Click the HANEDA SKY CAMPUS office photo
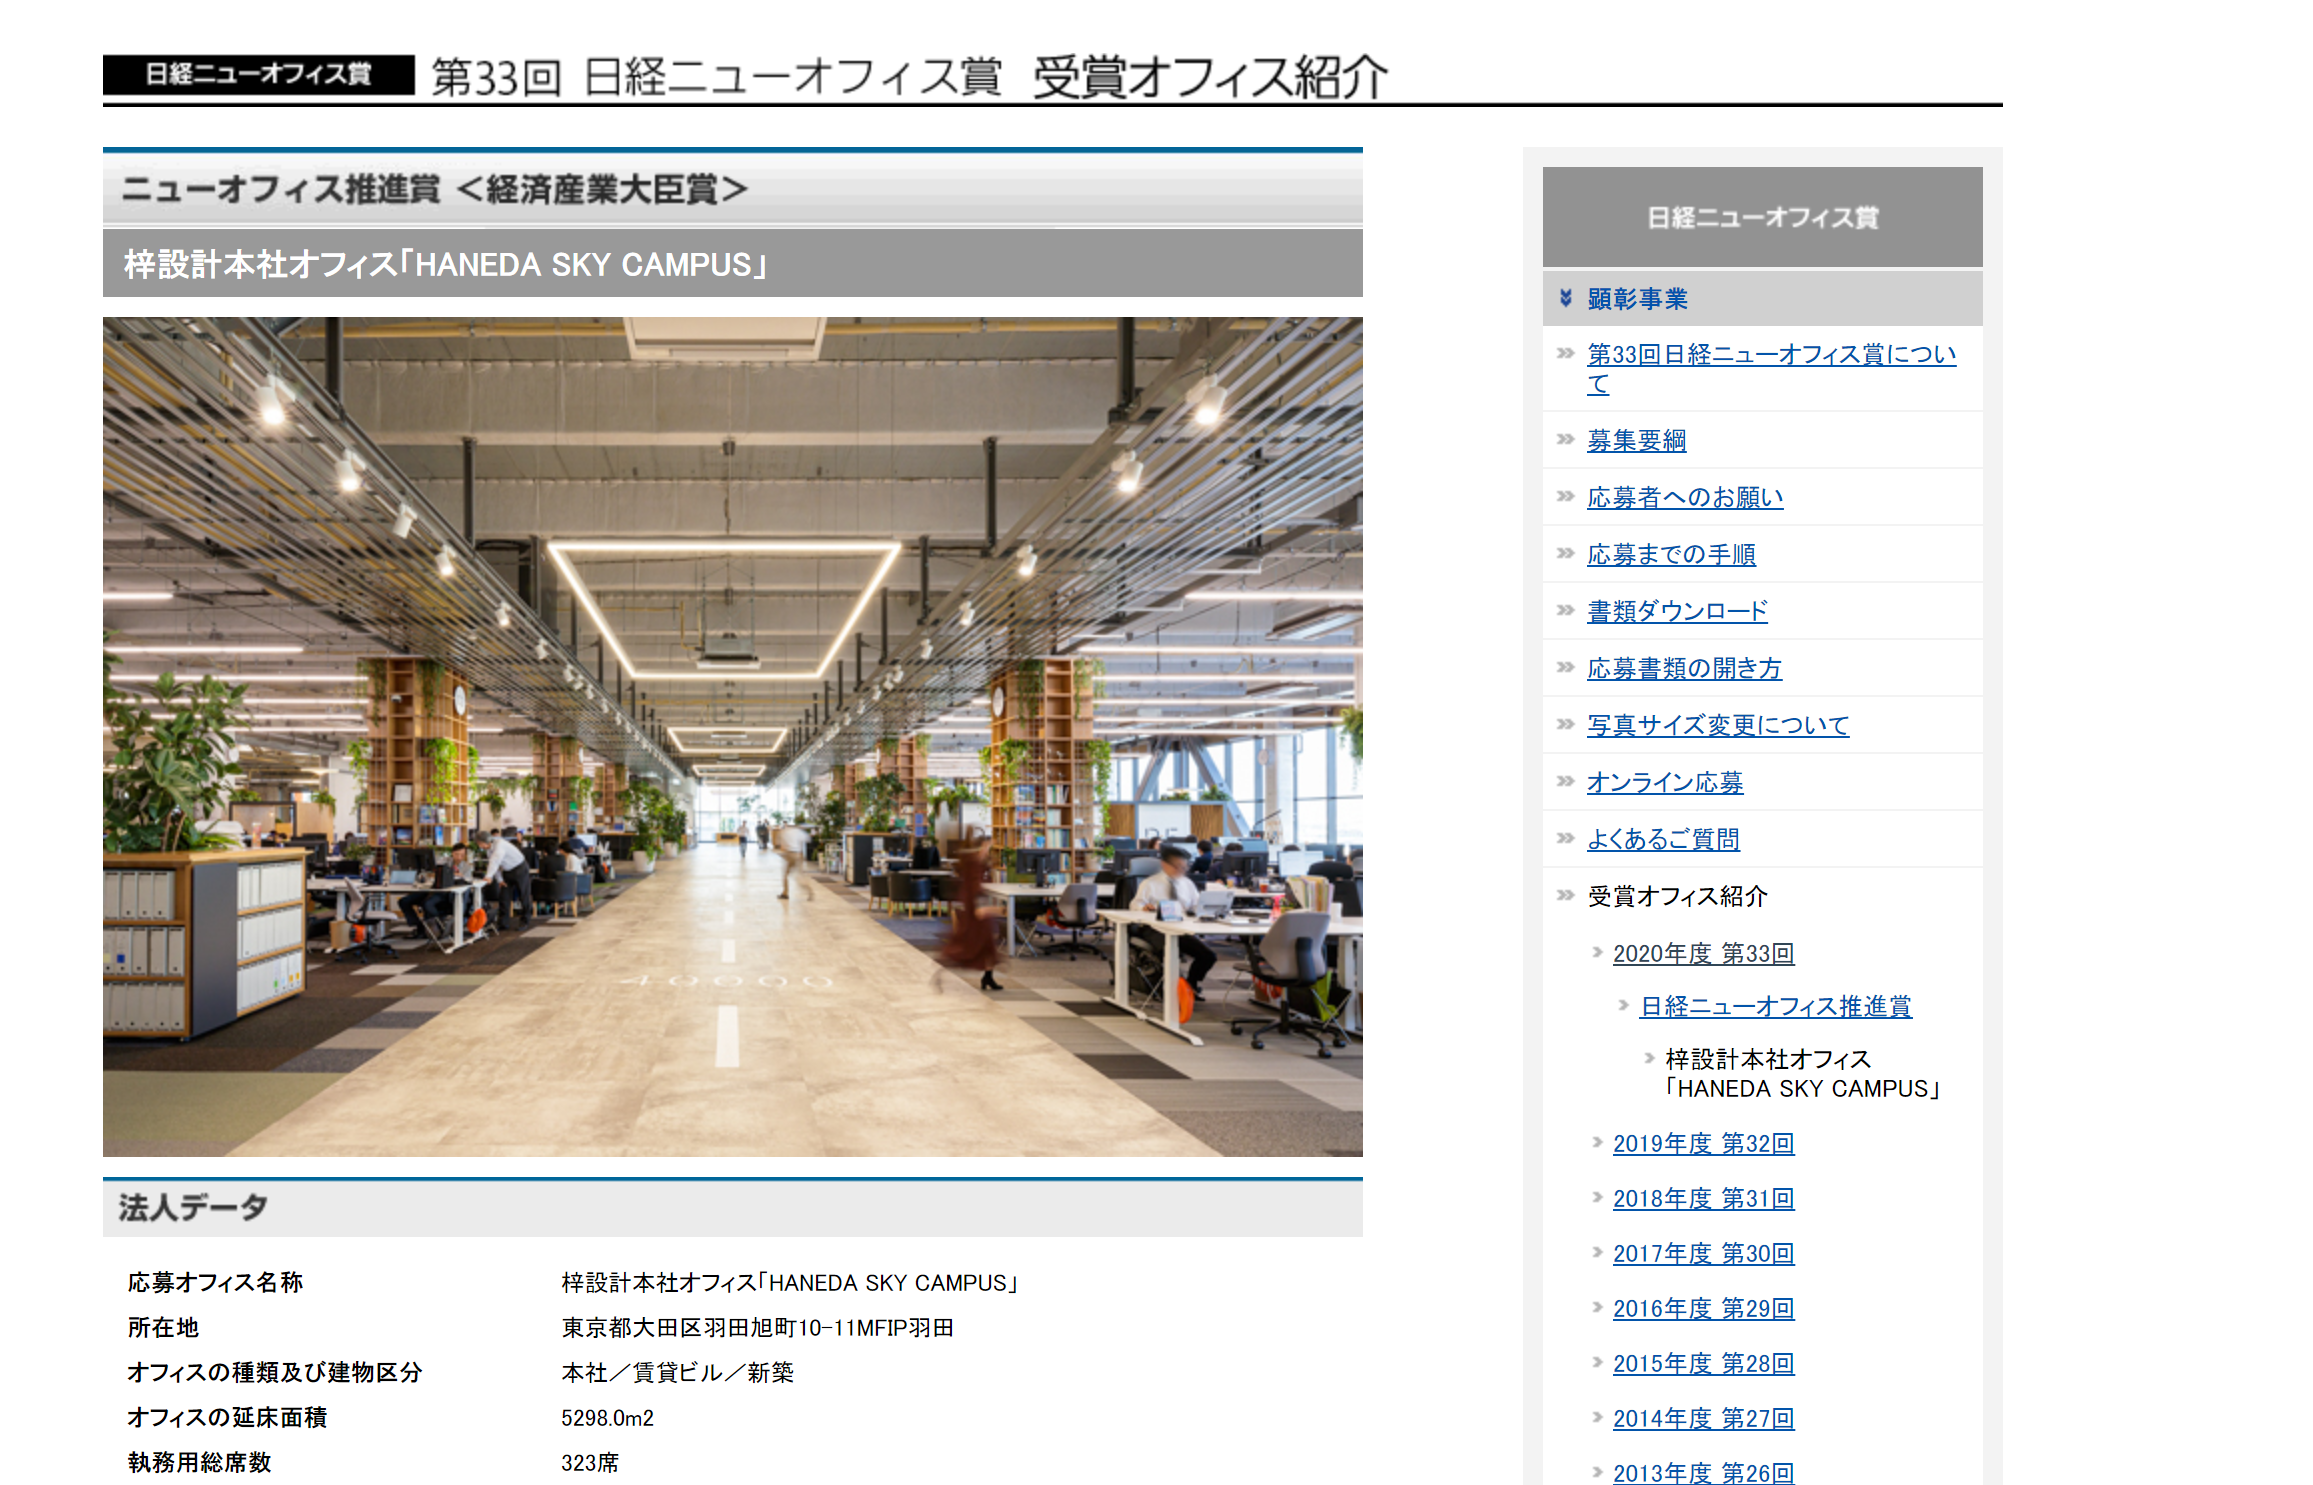 [x=732, y=736]
